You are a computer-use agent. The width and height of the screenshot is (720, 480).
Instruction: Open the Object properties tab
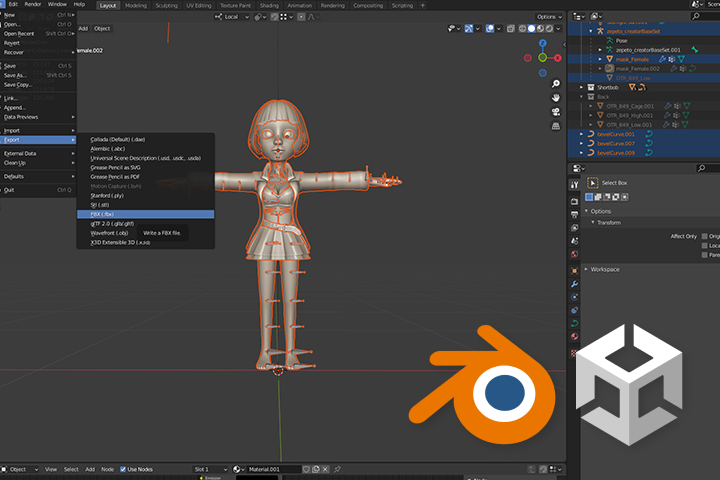(x=574, y=271)
